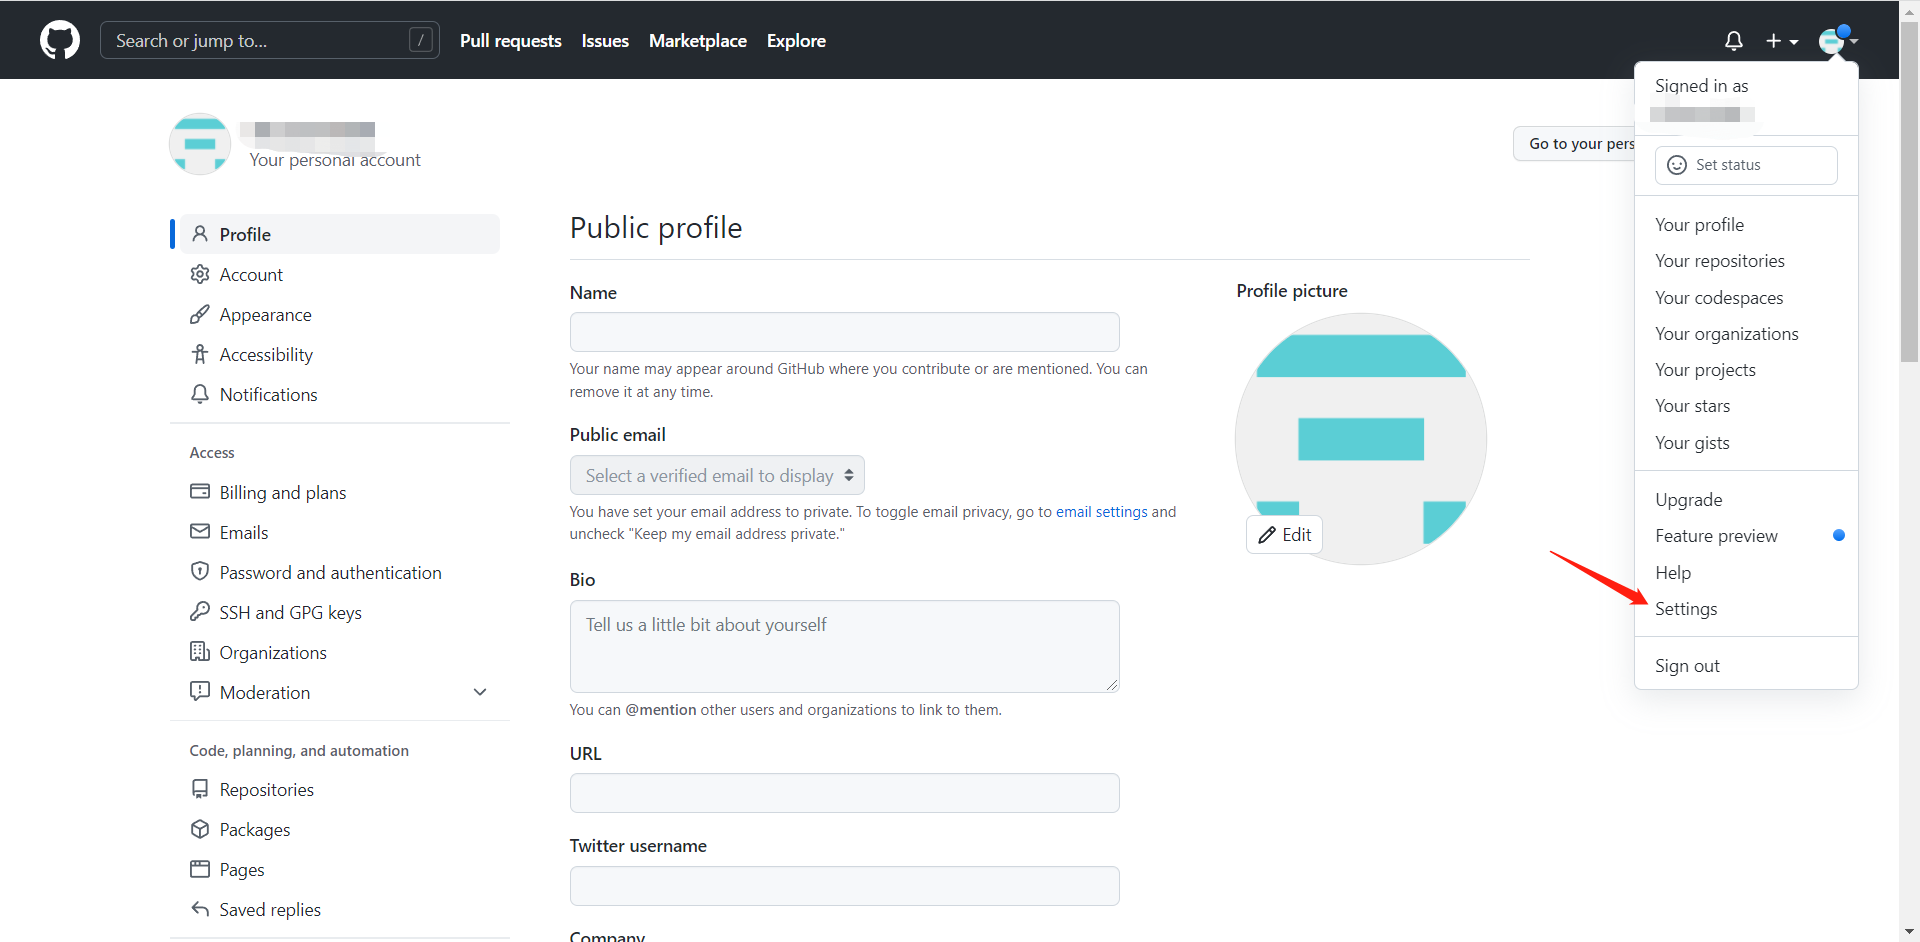This screenshot has height=942, width=1920.
Task: Follow the email settings link
Action: click(x=1102, y=512)
